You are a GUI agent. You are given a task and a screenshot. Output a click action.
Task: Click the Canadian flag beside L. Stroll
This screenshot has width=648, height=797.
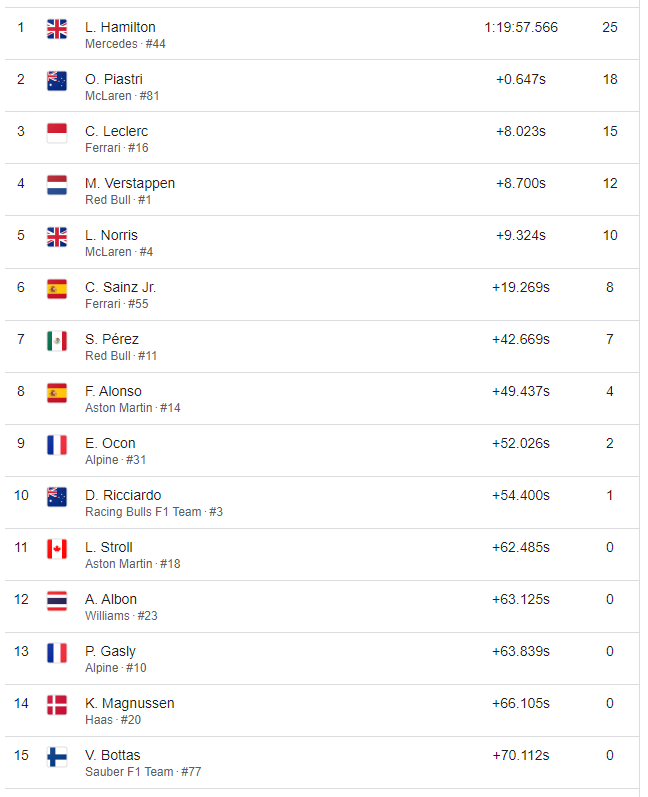click(56, 549)
